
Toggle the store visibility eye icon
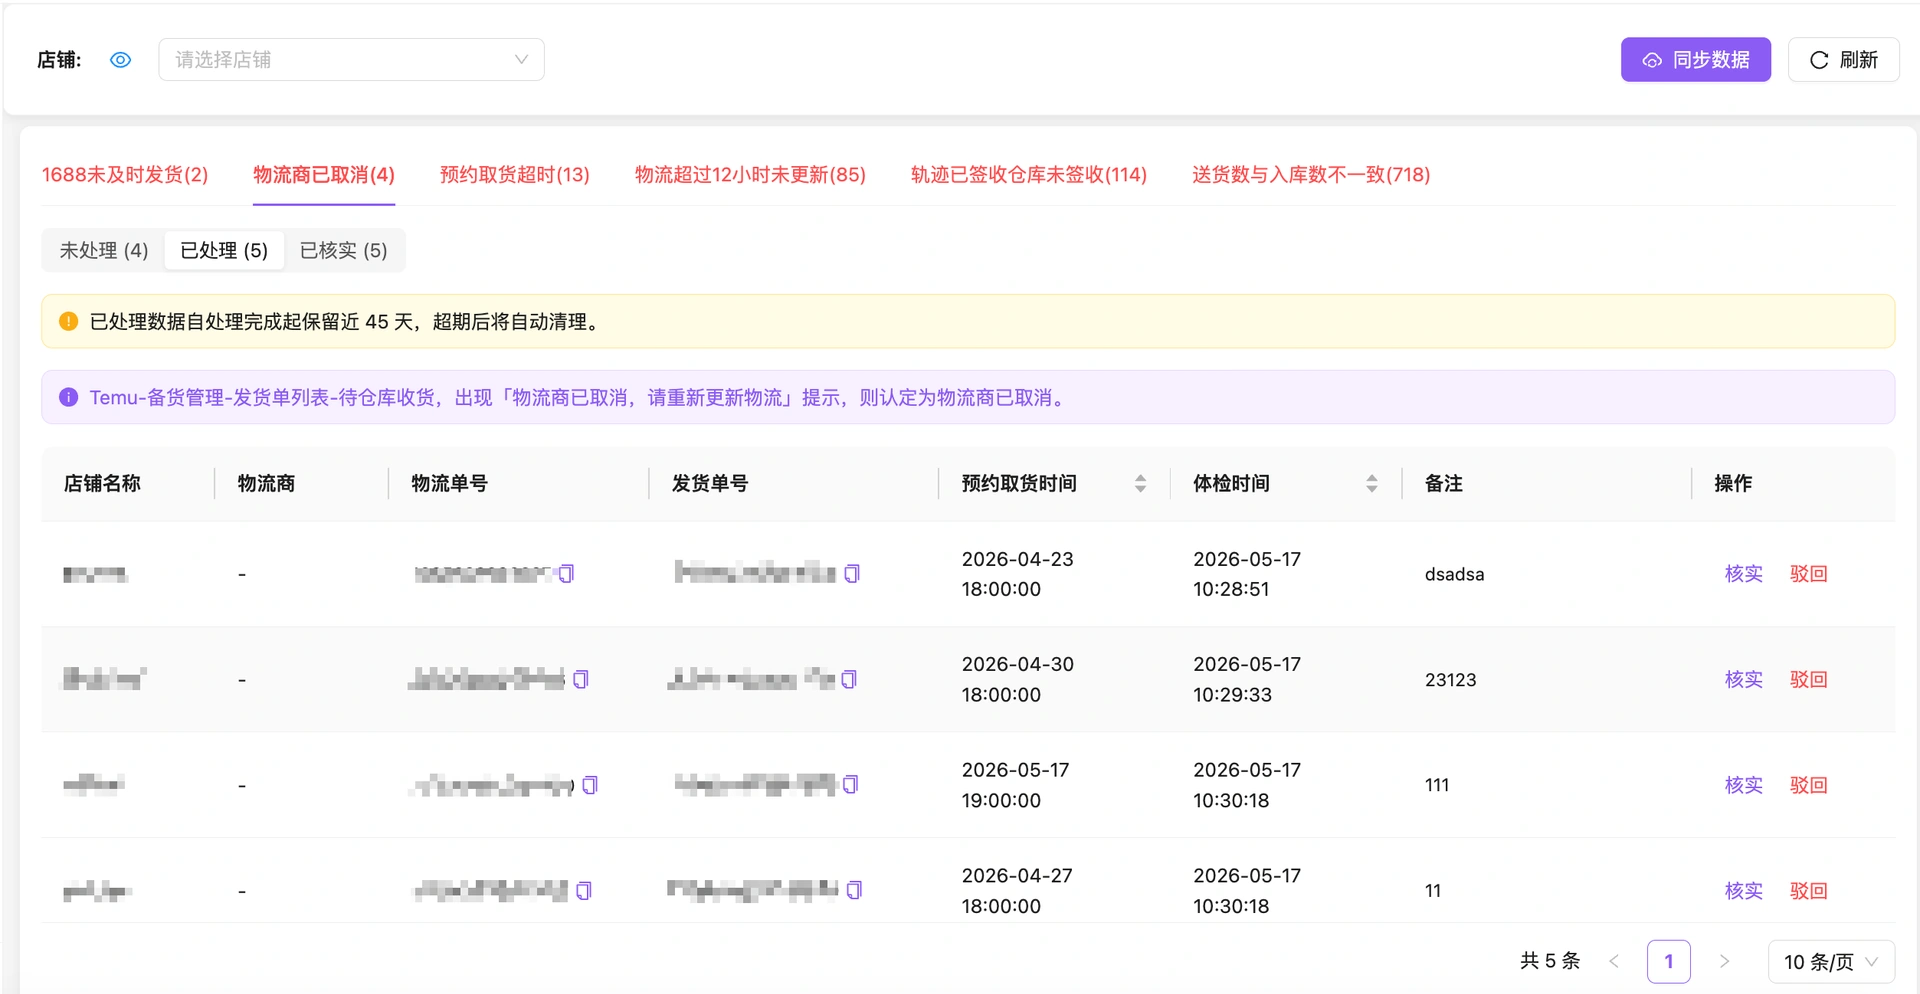[120, 60]
